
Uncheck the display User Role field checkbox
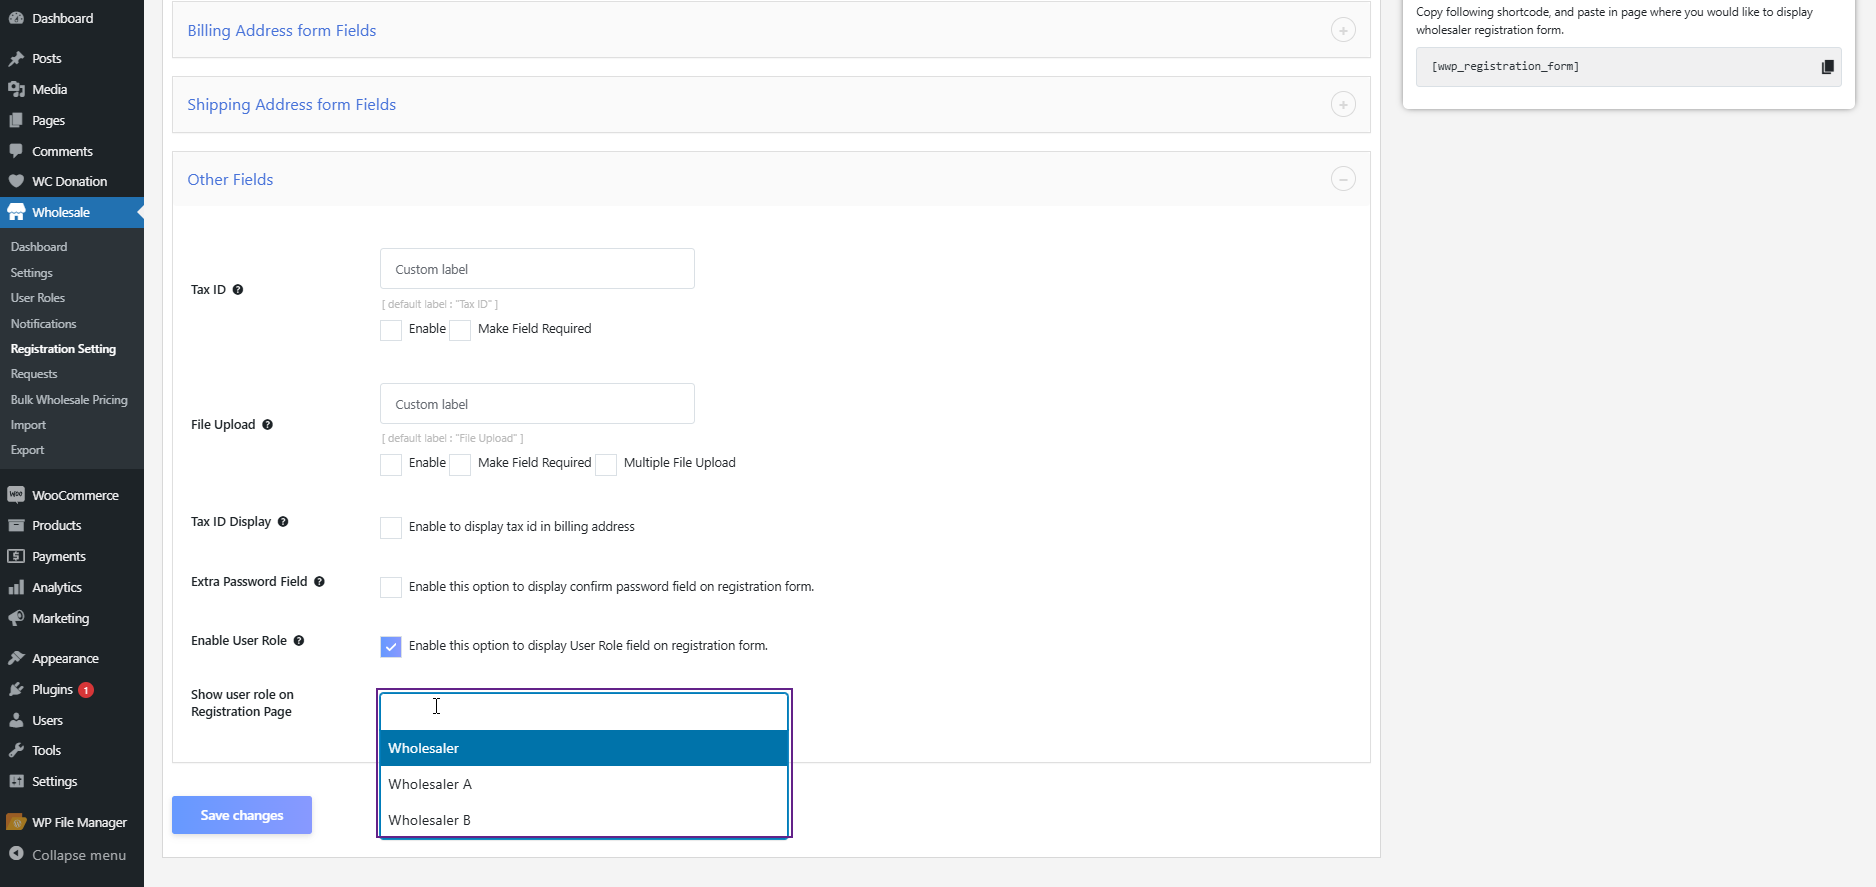tap(391, 647)
